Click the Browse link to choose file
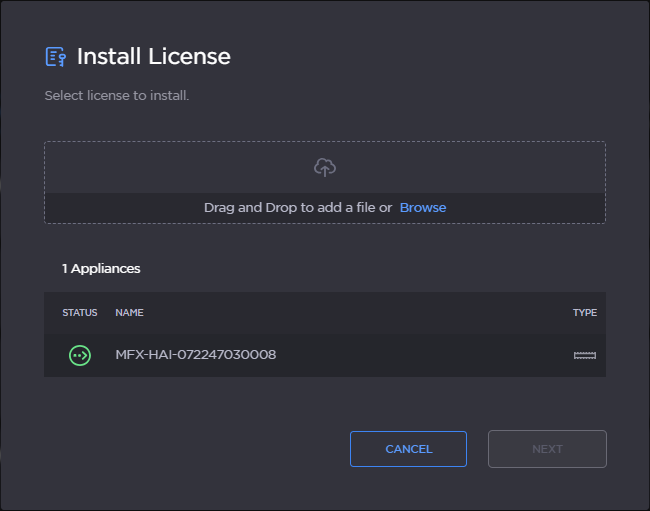650x511 pixels. pyautogui.click(x=422, y=208)
